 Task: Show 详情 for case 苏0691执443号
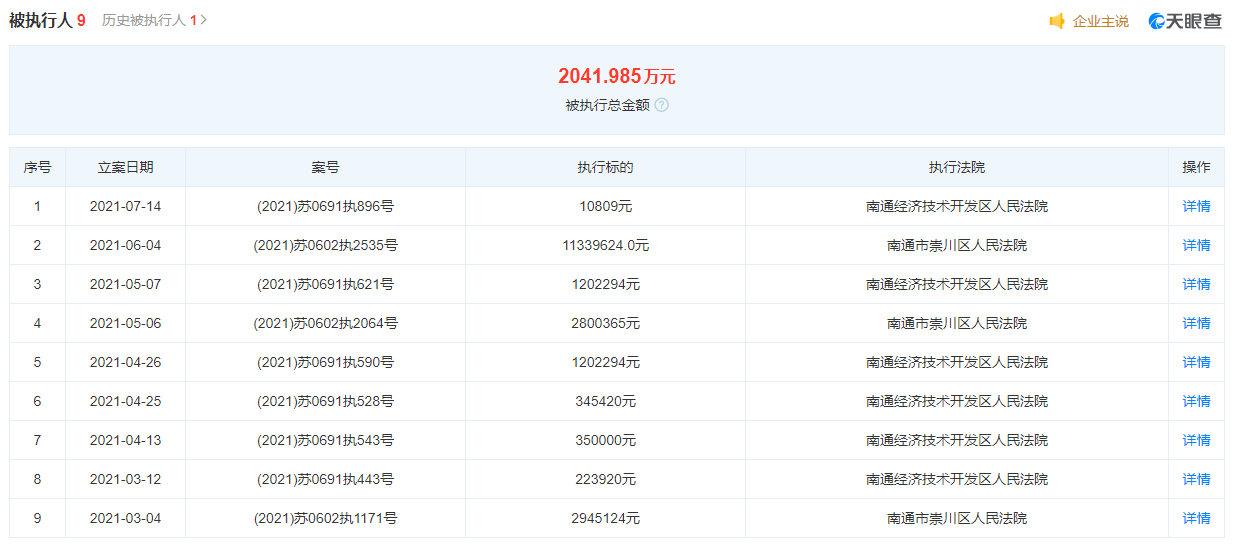1196,479
